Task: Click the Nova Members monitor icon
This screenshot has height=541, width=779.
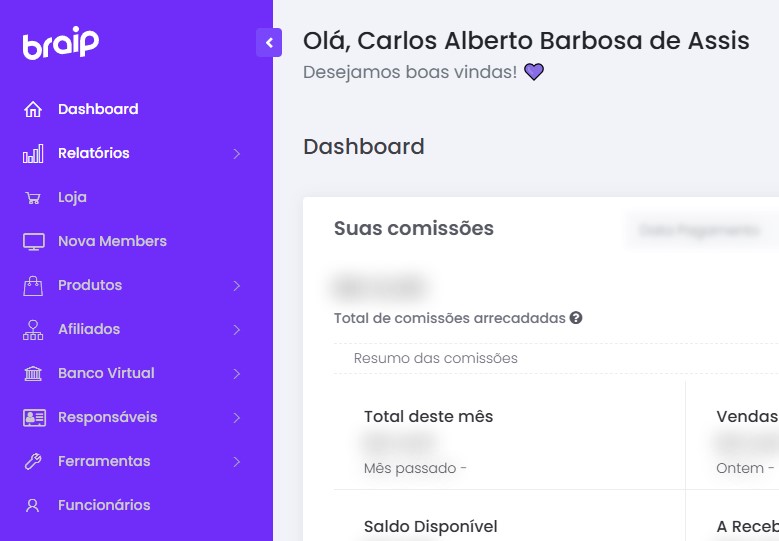Action: pyautogui.click(x=33, y=241)
